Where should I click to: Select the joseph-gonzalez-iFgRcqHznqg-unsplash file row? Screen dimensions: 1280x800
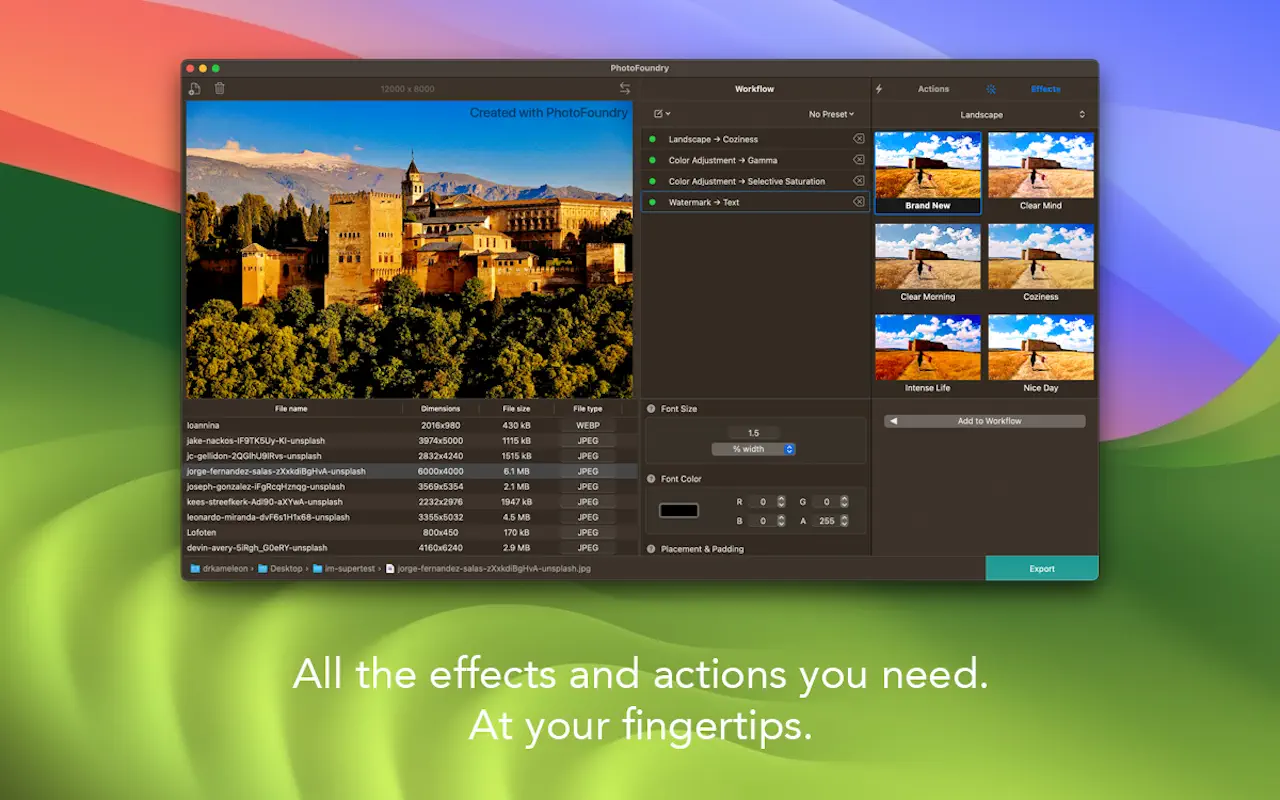[x=411, y=486]
